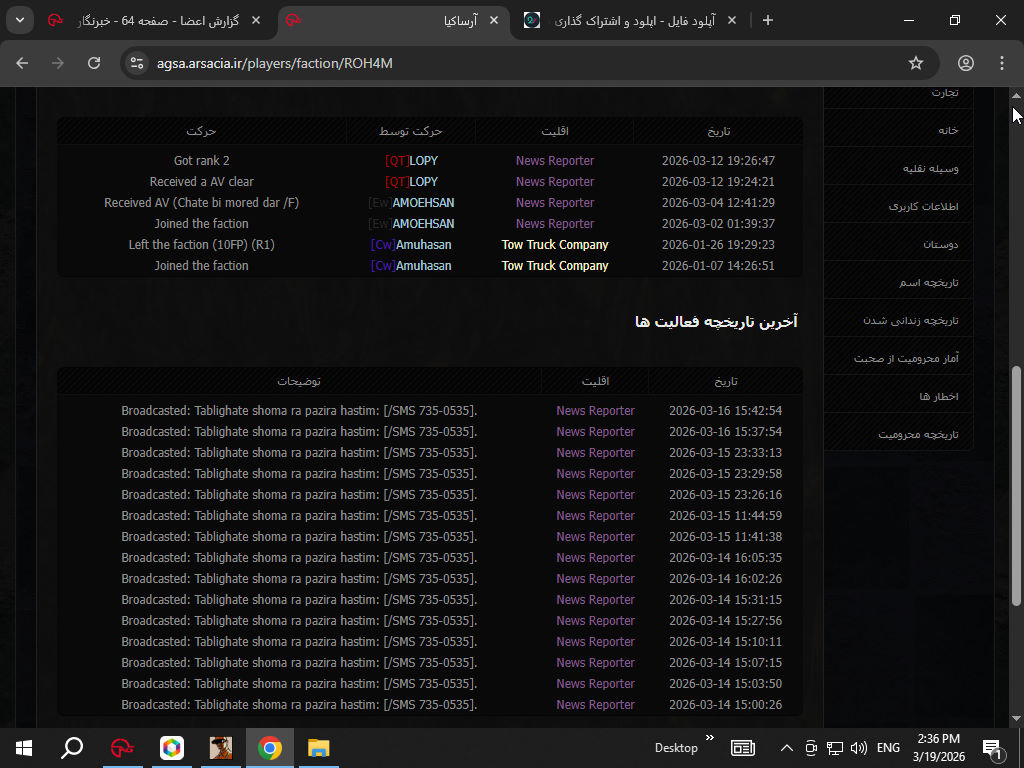
Task: Open the notification center icon
Action: pyautogui.click(x=993, y=749)
